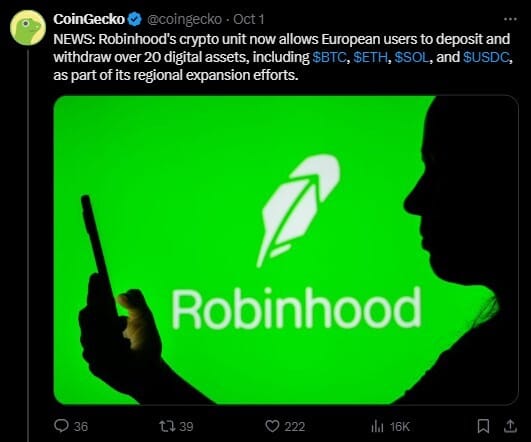Viewport: 531px width, 442px height.
Task: Click the $BTC cashtag
Action: coord(329,57)
